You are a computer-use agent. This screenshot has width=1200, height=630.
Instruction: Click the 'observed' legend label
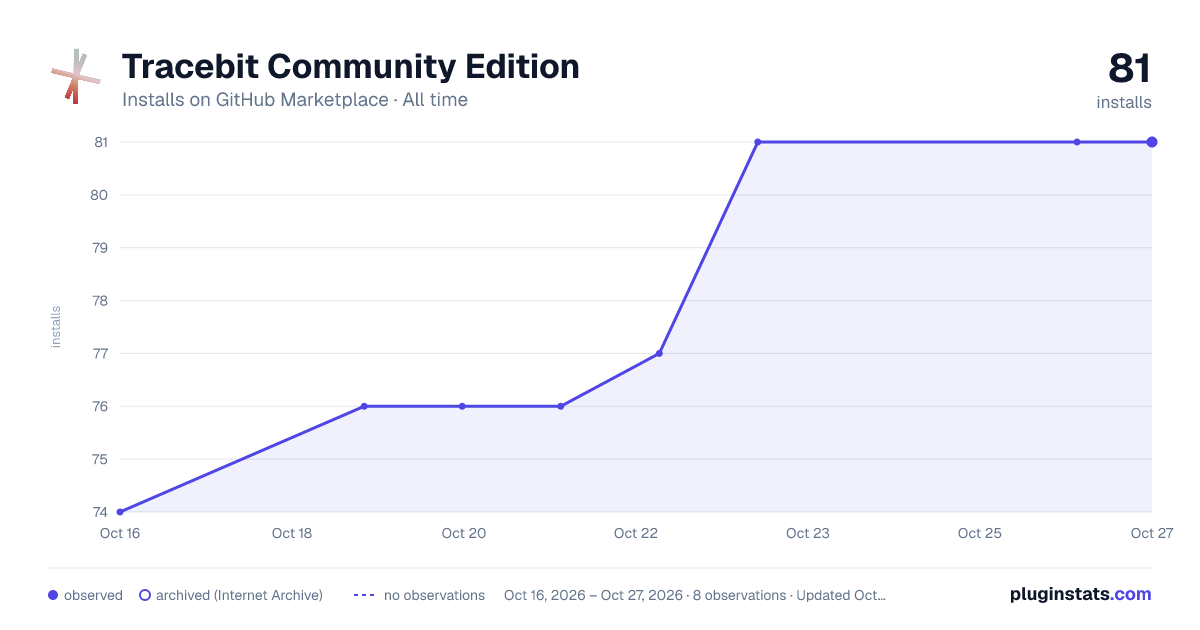(93, 595)
